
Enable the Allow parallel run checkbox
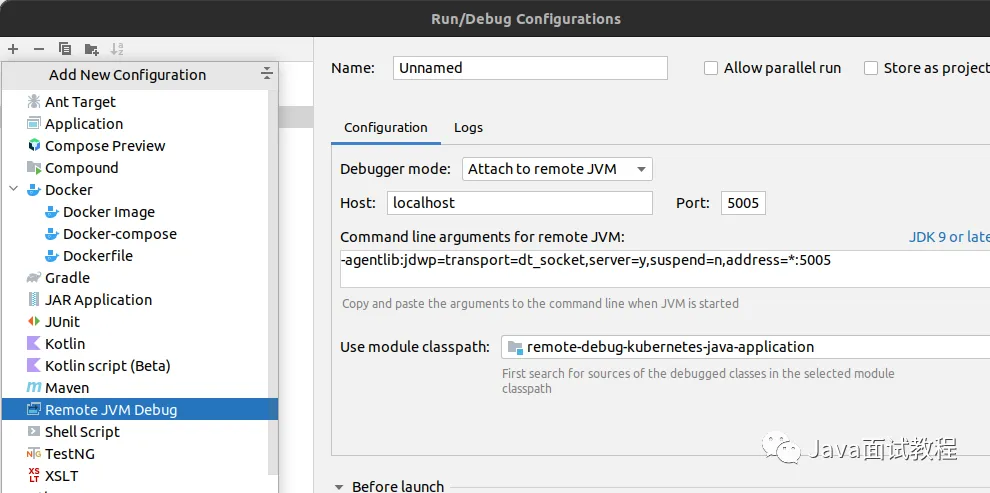click(x=711, y=68)
